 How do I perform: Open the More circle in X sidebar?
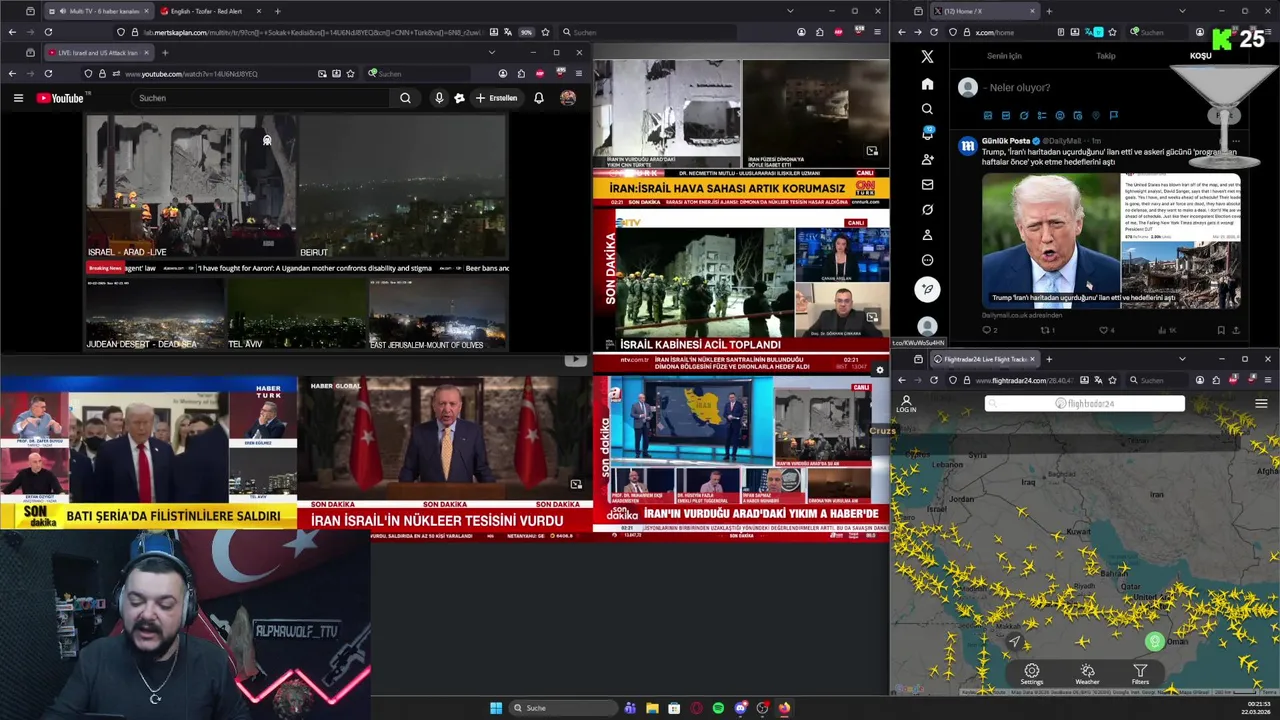click(927, 260)
